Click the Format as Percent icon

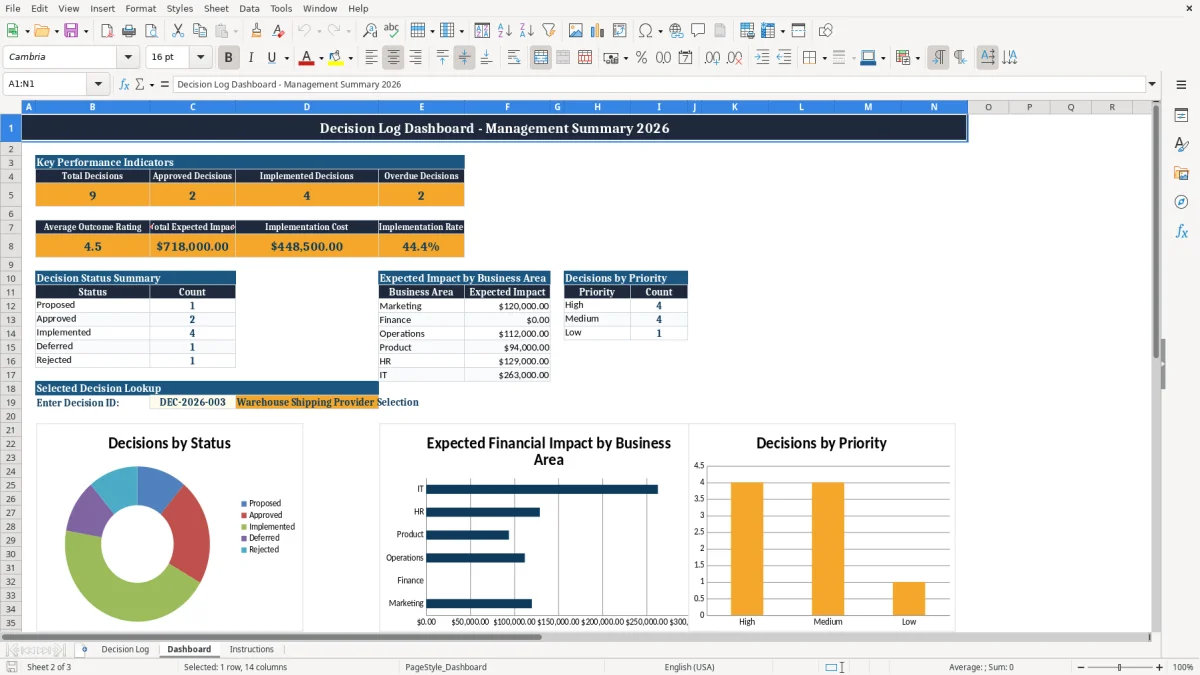pyautogui.click(x=641, y=58)
